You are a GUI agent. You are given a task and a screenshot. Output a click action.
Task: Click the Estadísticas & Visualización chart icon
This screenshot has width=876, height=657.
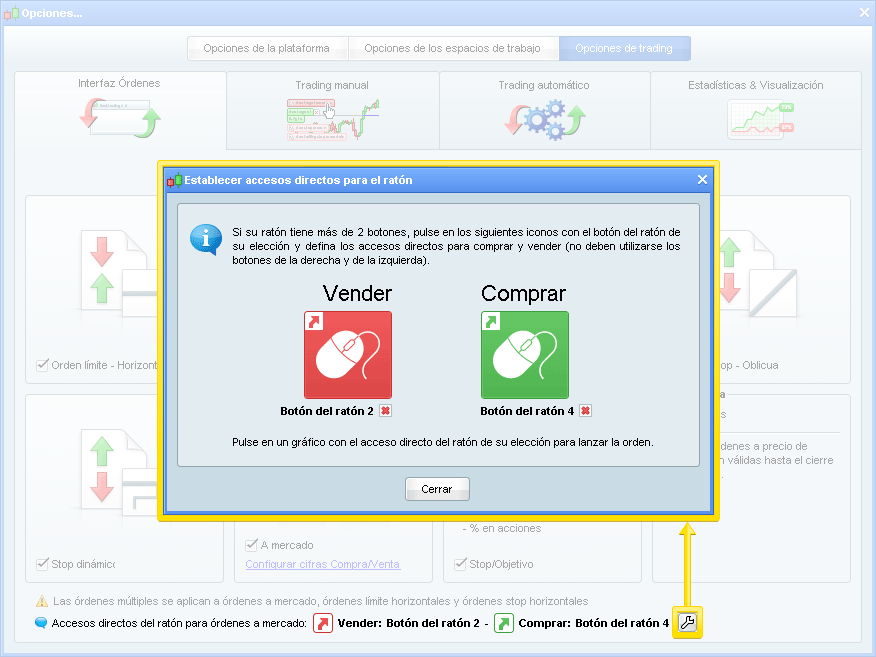(761, 119)
